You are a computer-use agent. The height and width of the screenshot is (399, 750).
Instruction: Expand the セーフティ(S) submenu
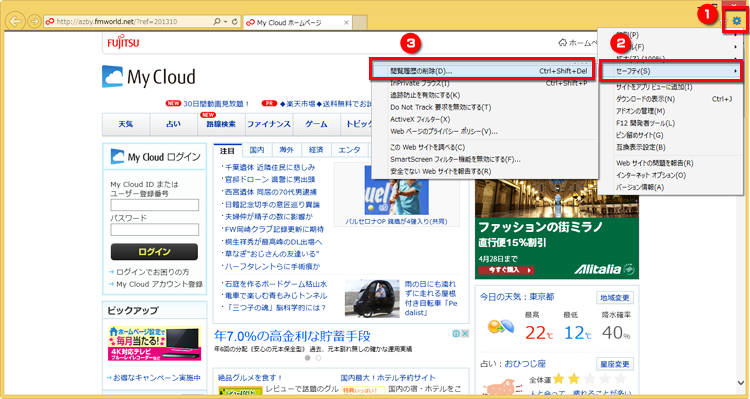point(672,71)
